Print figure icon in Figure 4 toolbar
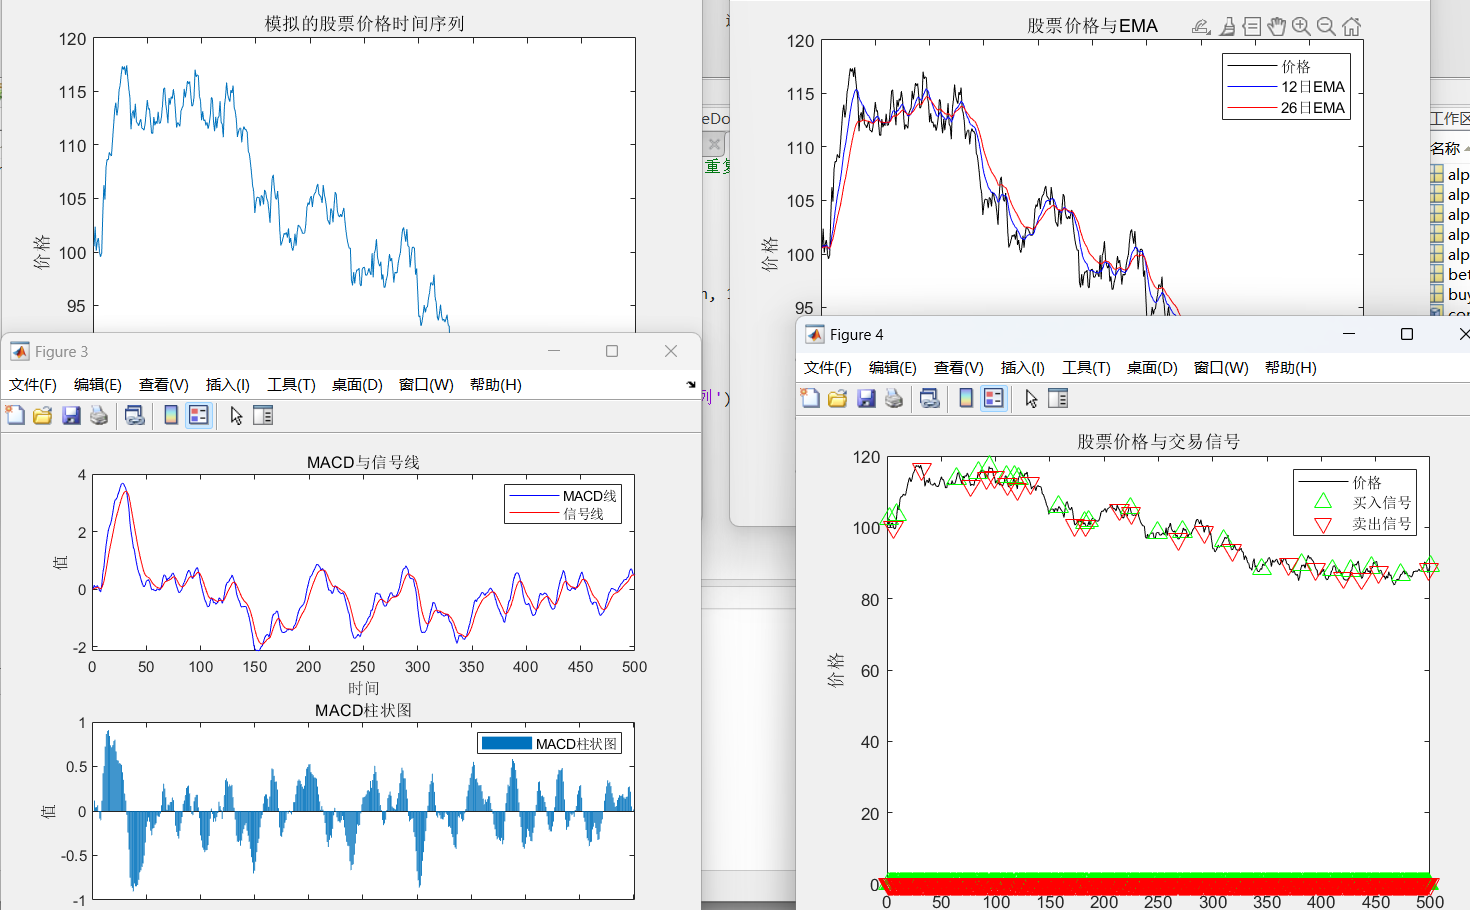 coord(893,398)
